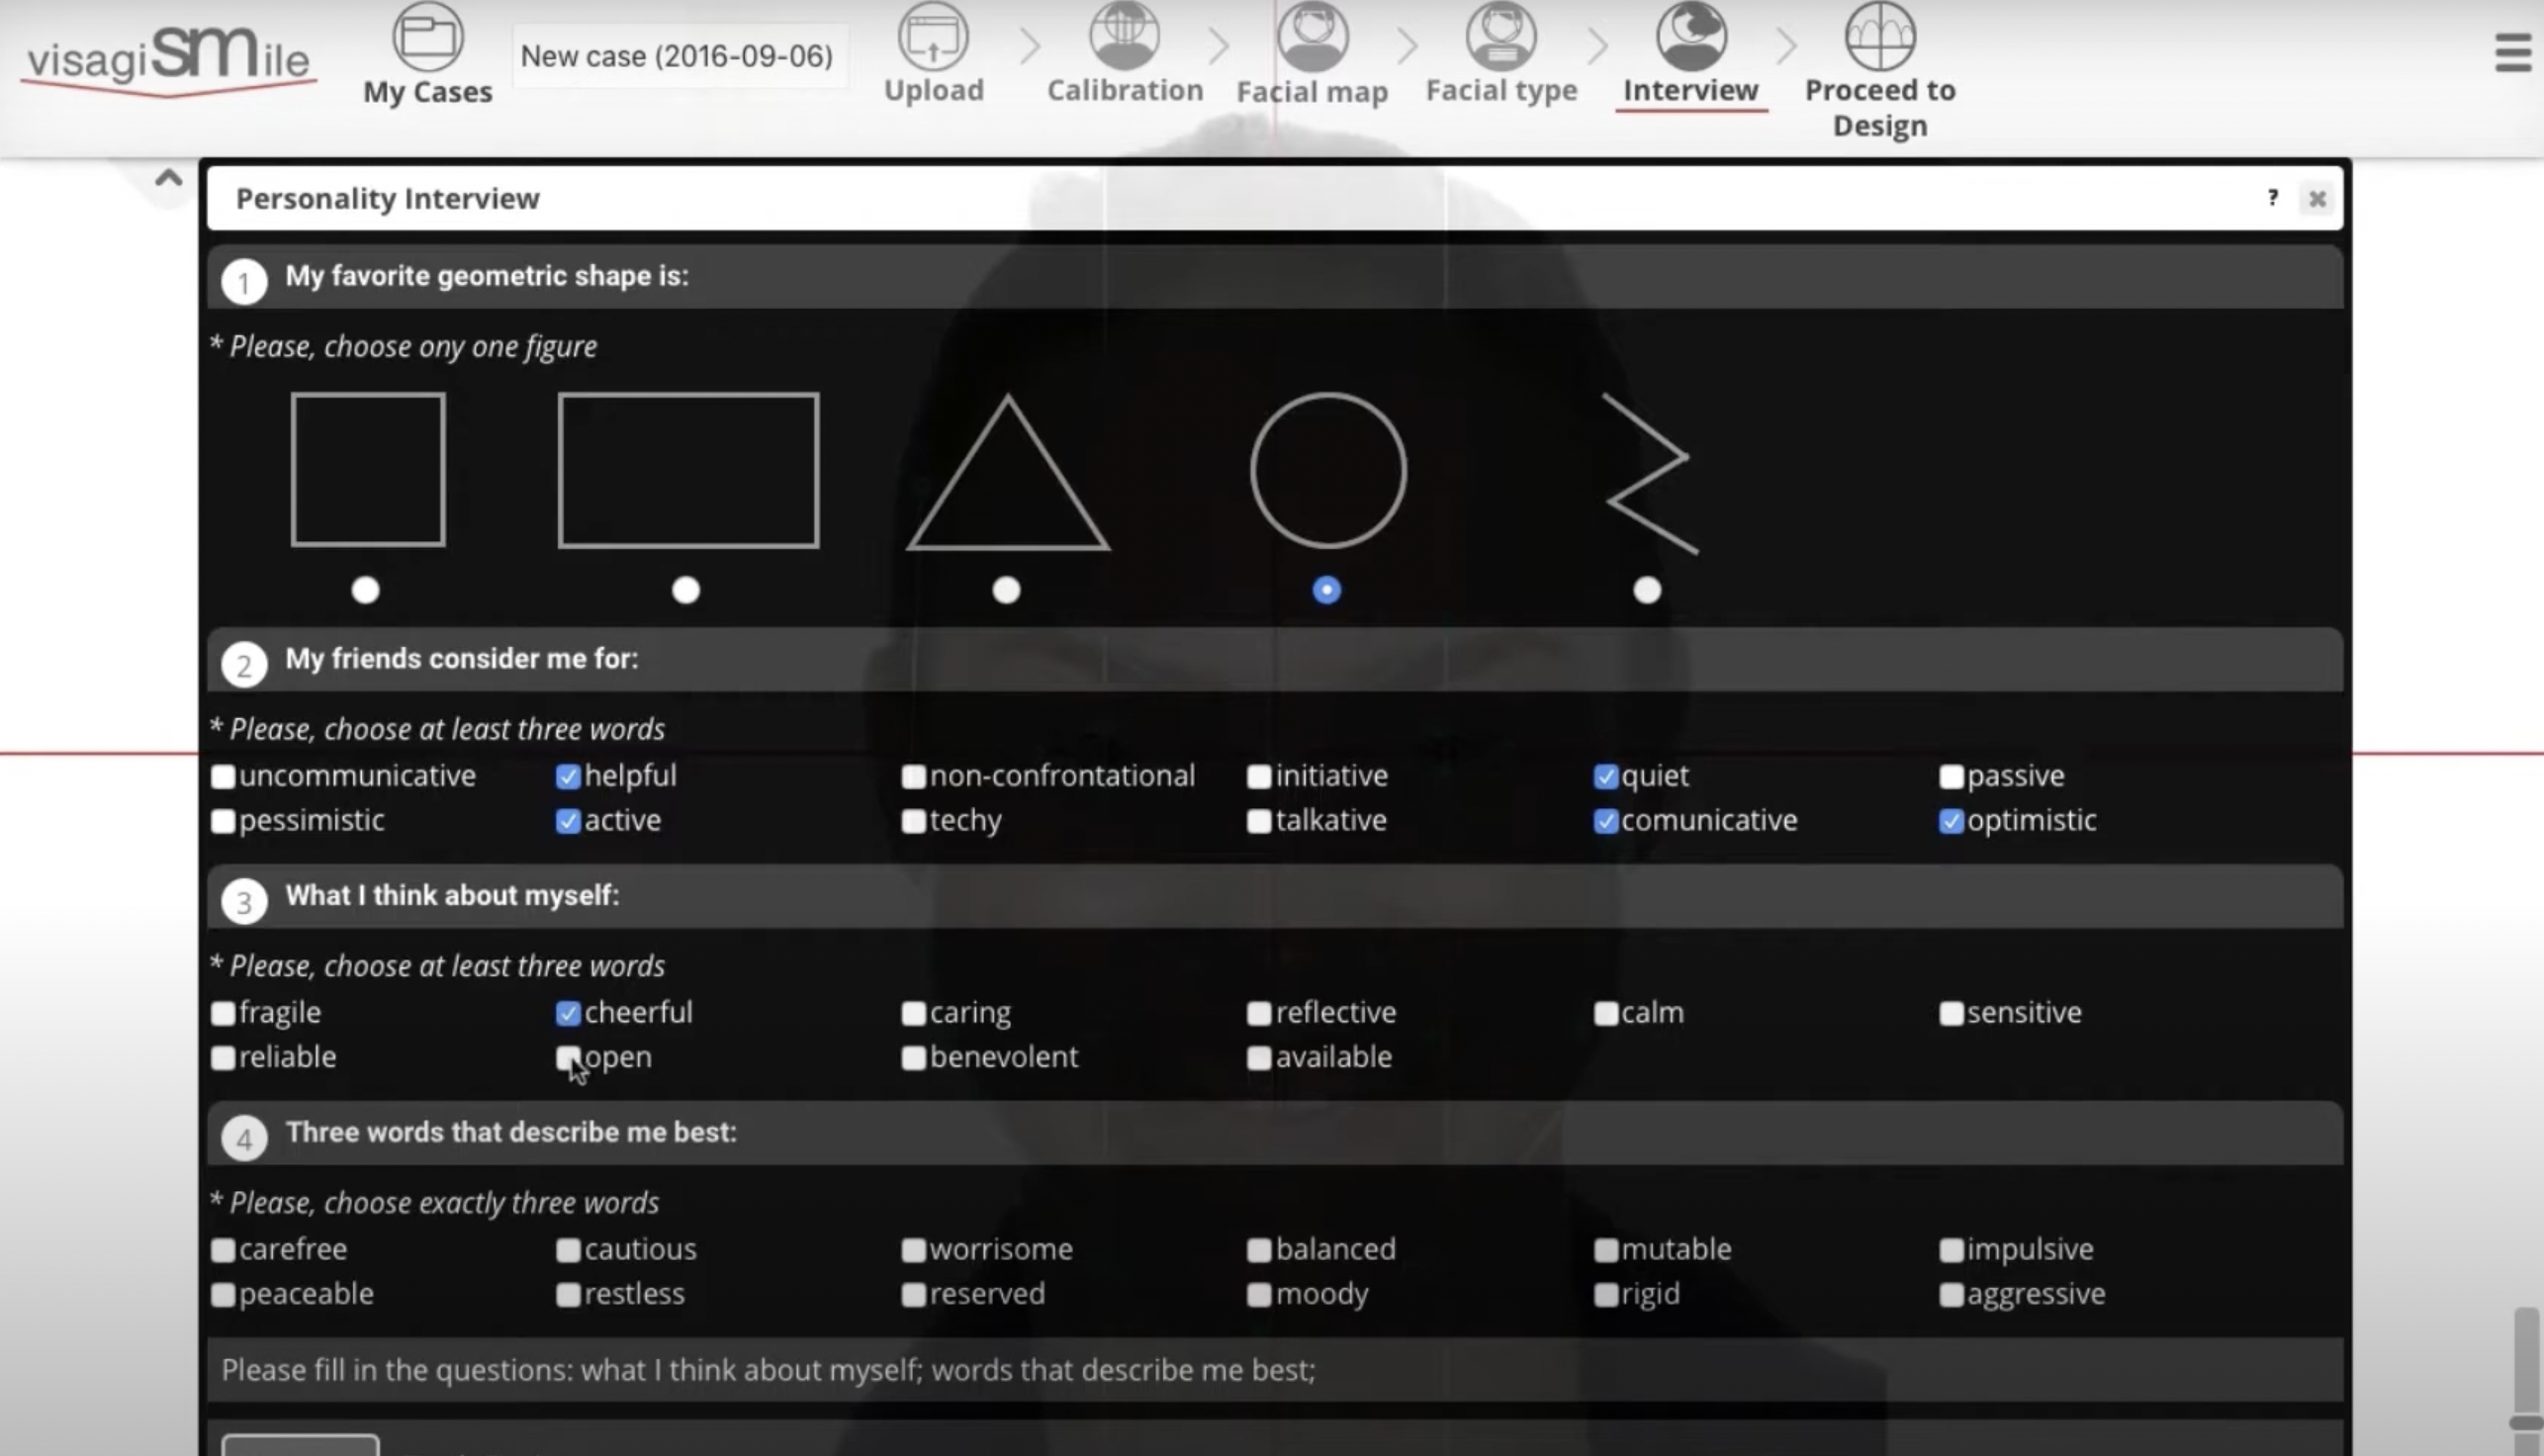
Task: Check the available checkbox
Action: 1260,1058
